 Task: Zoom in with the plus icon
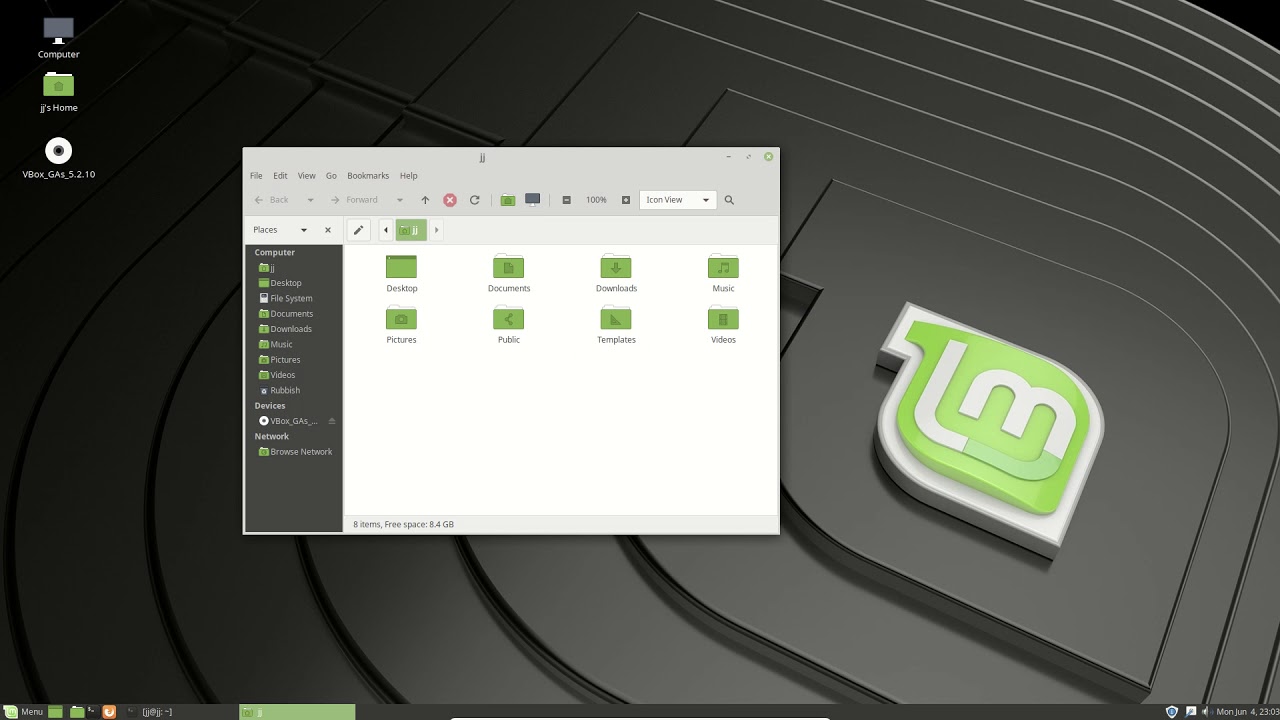626,200
